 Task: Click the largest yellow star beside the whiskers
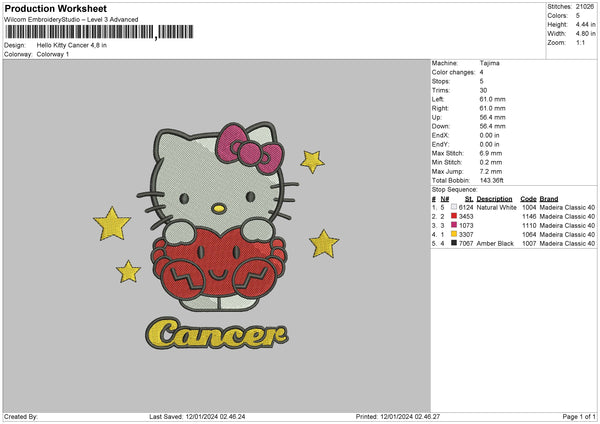112,224
